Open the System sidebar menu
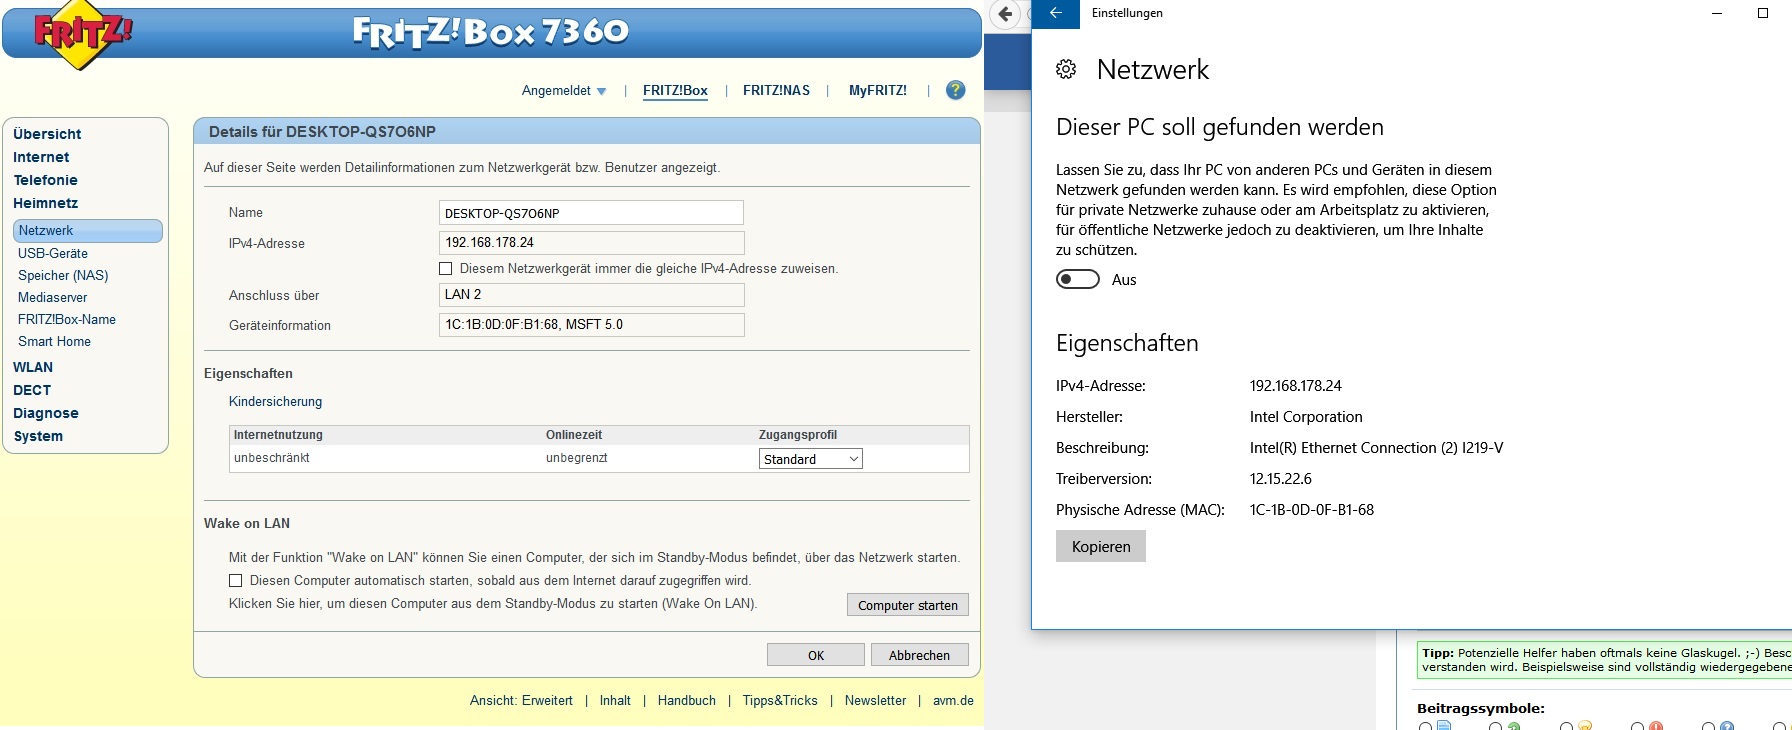This screenshot has height=730, width=1792. point(38,436)
